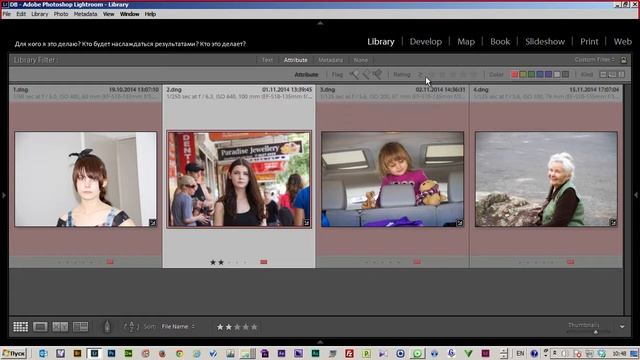Image resolution: width=640 pixels, height=360 pixels.
Task: Switch to Text filter tab
Action: point(267,60)
